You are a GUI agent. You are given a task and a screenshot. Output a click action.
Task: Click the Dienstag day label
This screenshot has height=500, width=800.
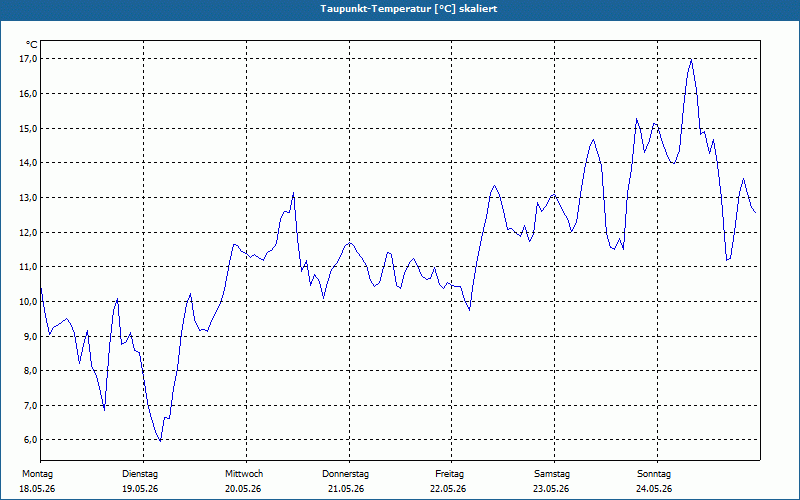click(x=140, y=474)
